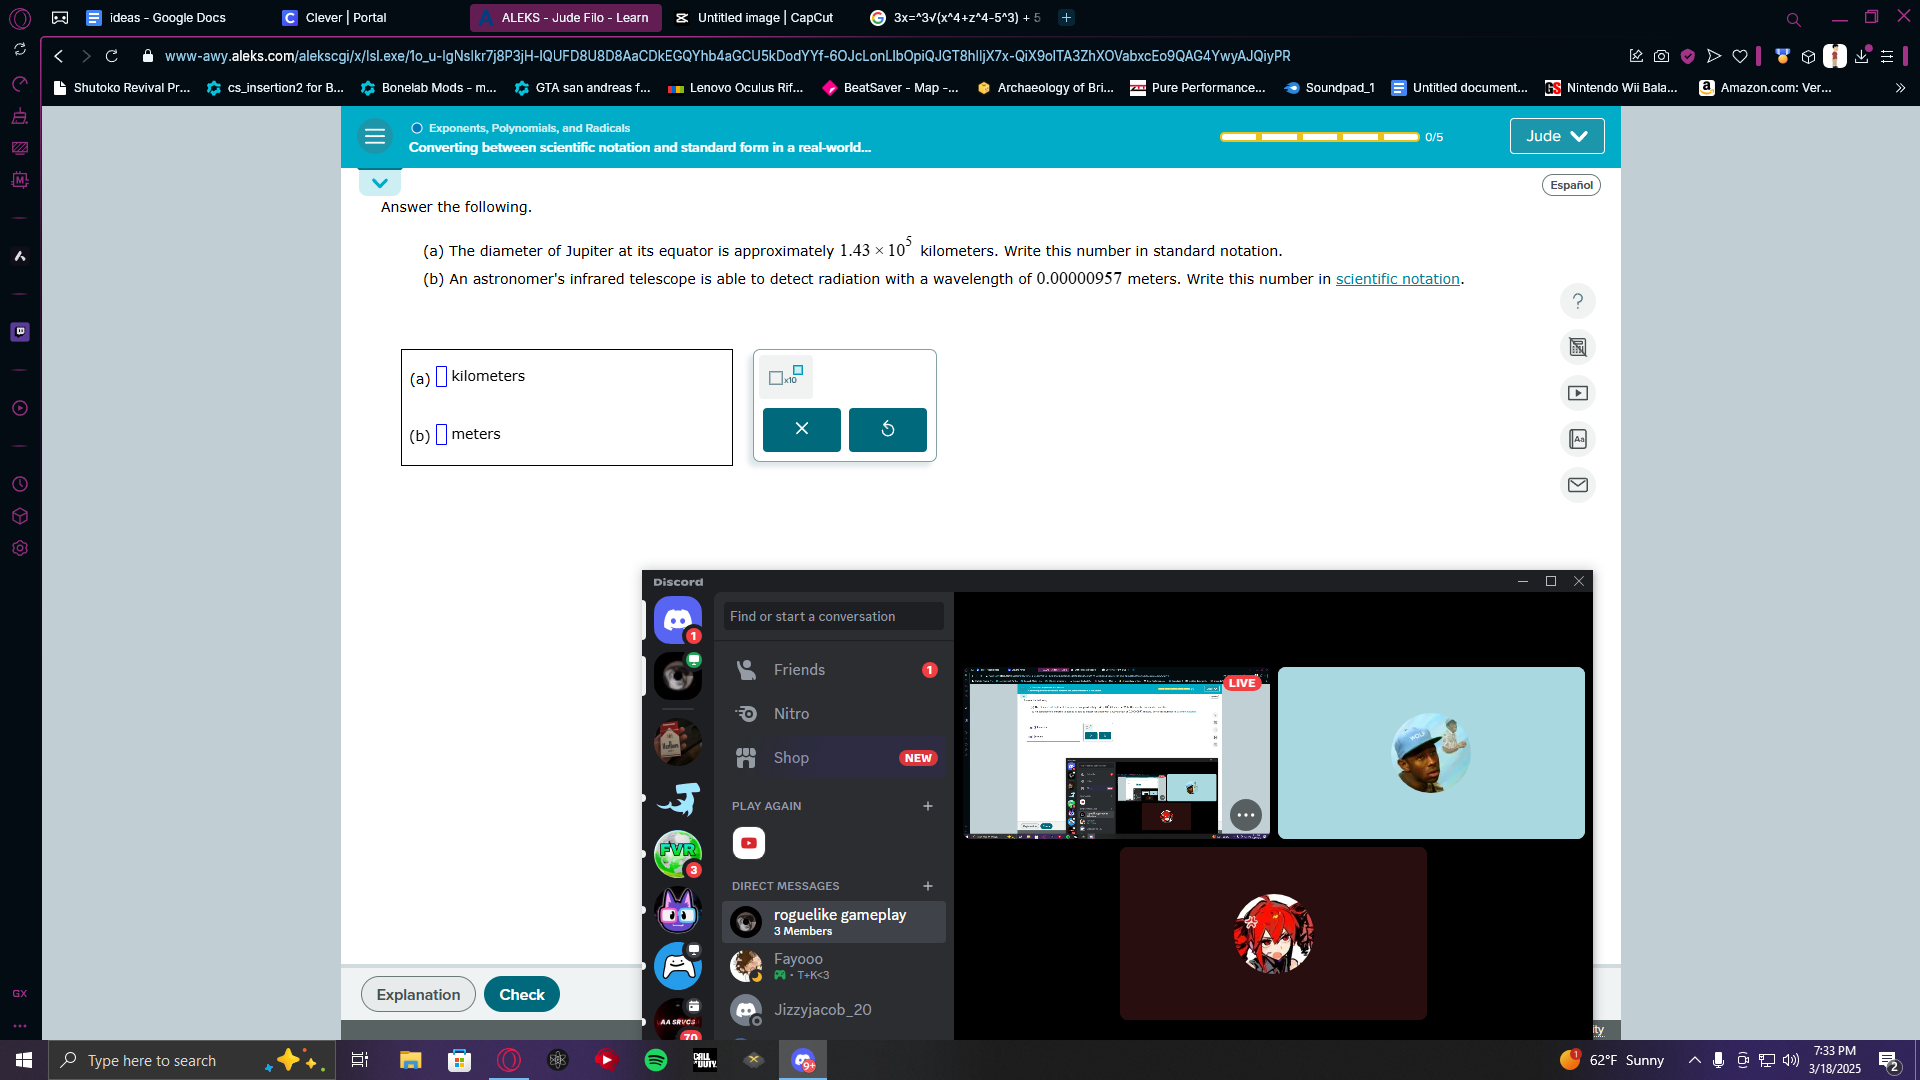Open a new browser tab

1066,17
